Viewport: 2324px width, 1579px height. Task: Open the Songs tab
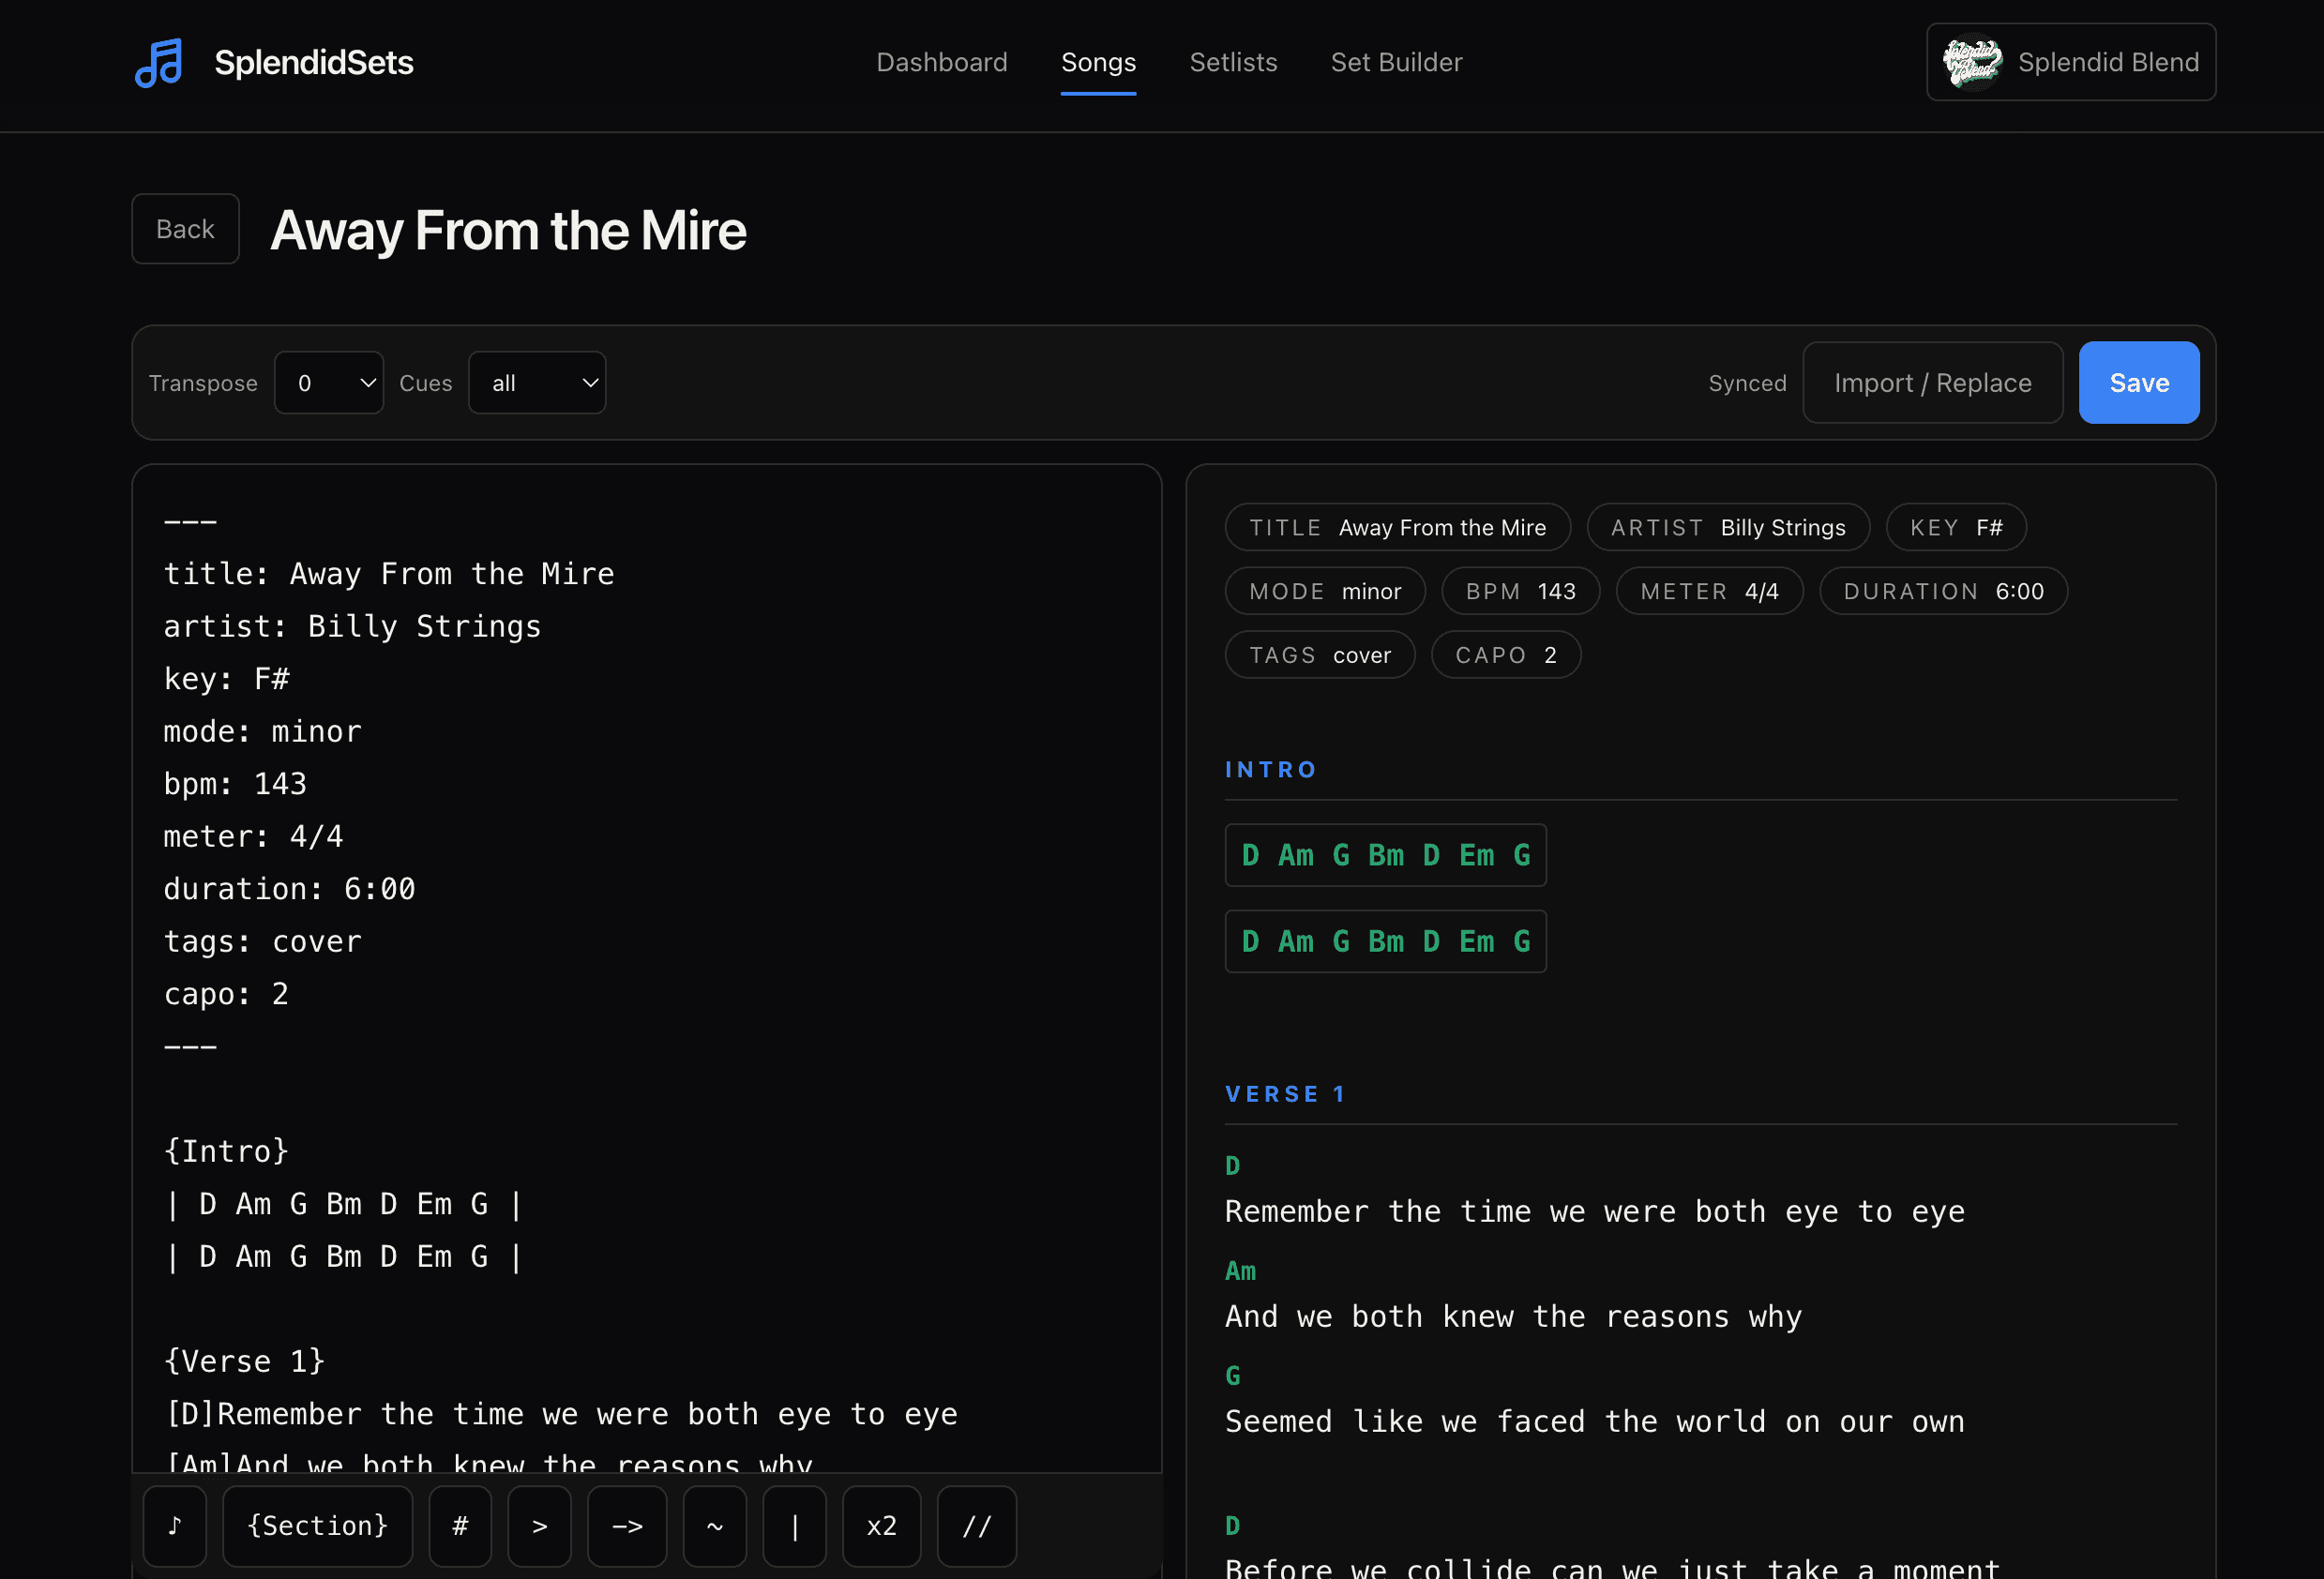point(1098,62)
